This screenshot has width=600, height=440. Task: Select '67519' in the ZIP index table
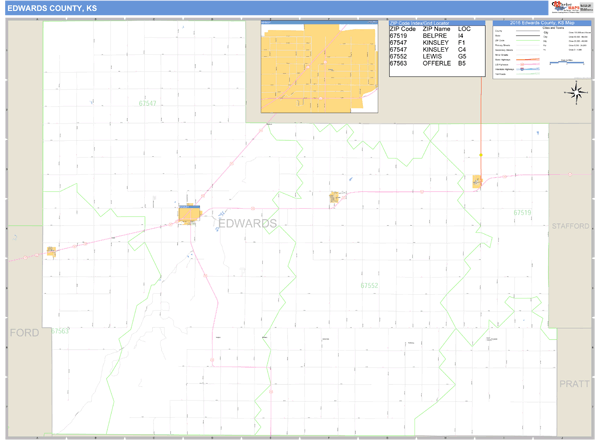(x=398, y=36)
